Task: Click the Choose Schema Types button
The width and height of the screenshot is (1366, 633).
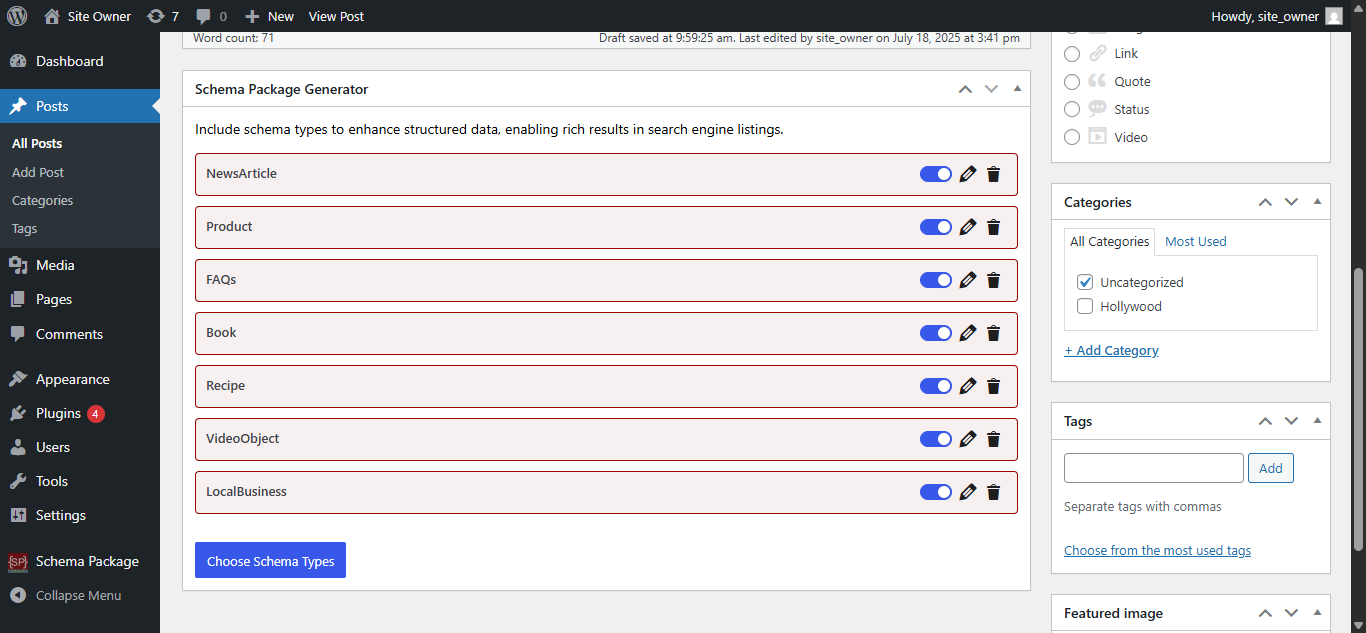Action: [x=270, y=561]
